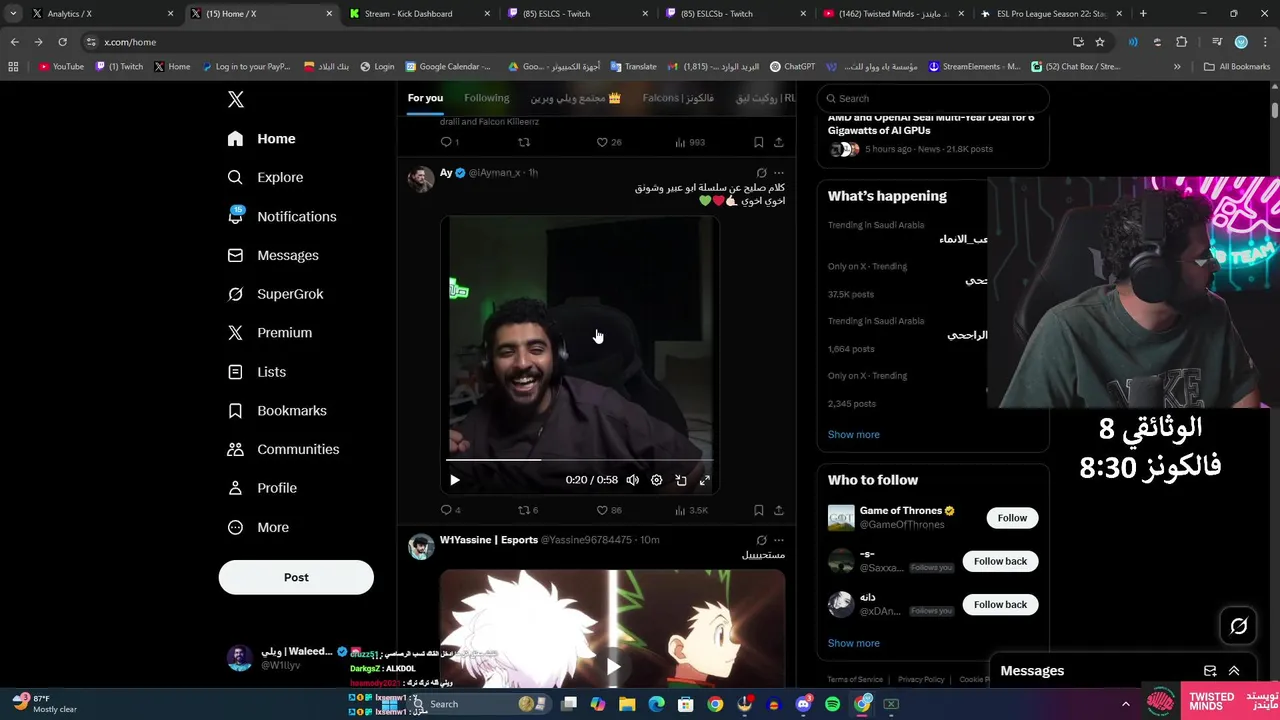Switch to the For you tab

pyautogui.click(x=425, y=98)
